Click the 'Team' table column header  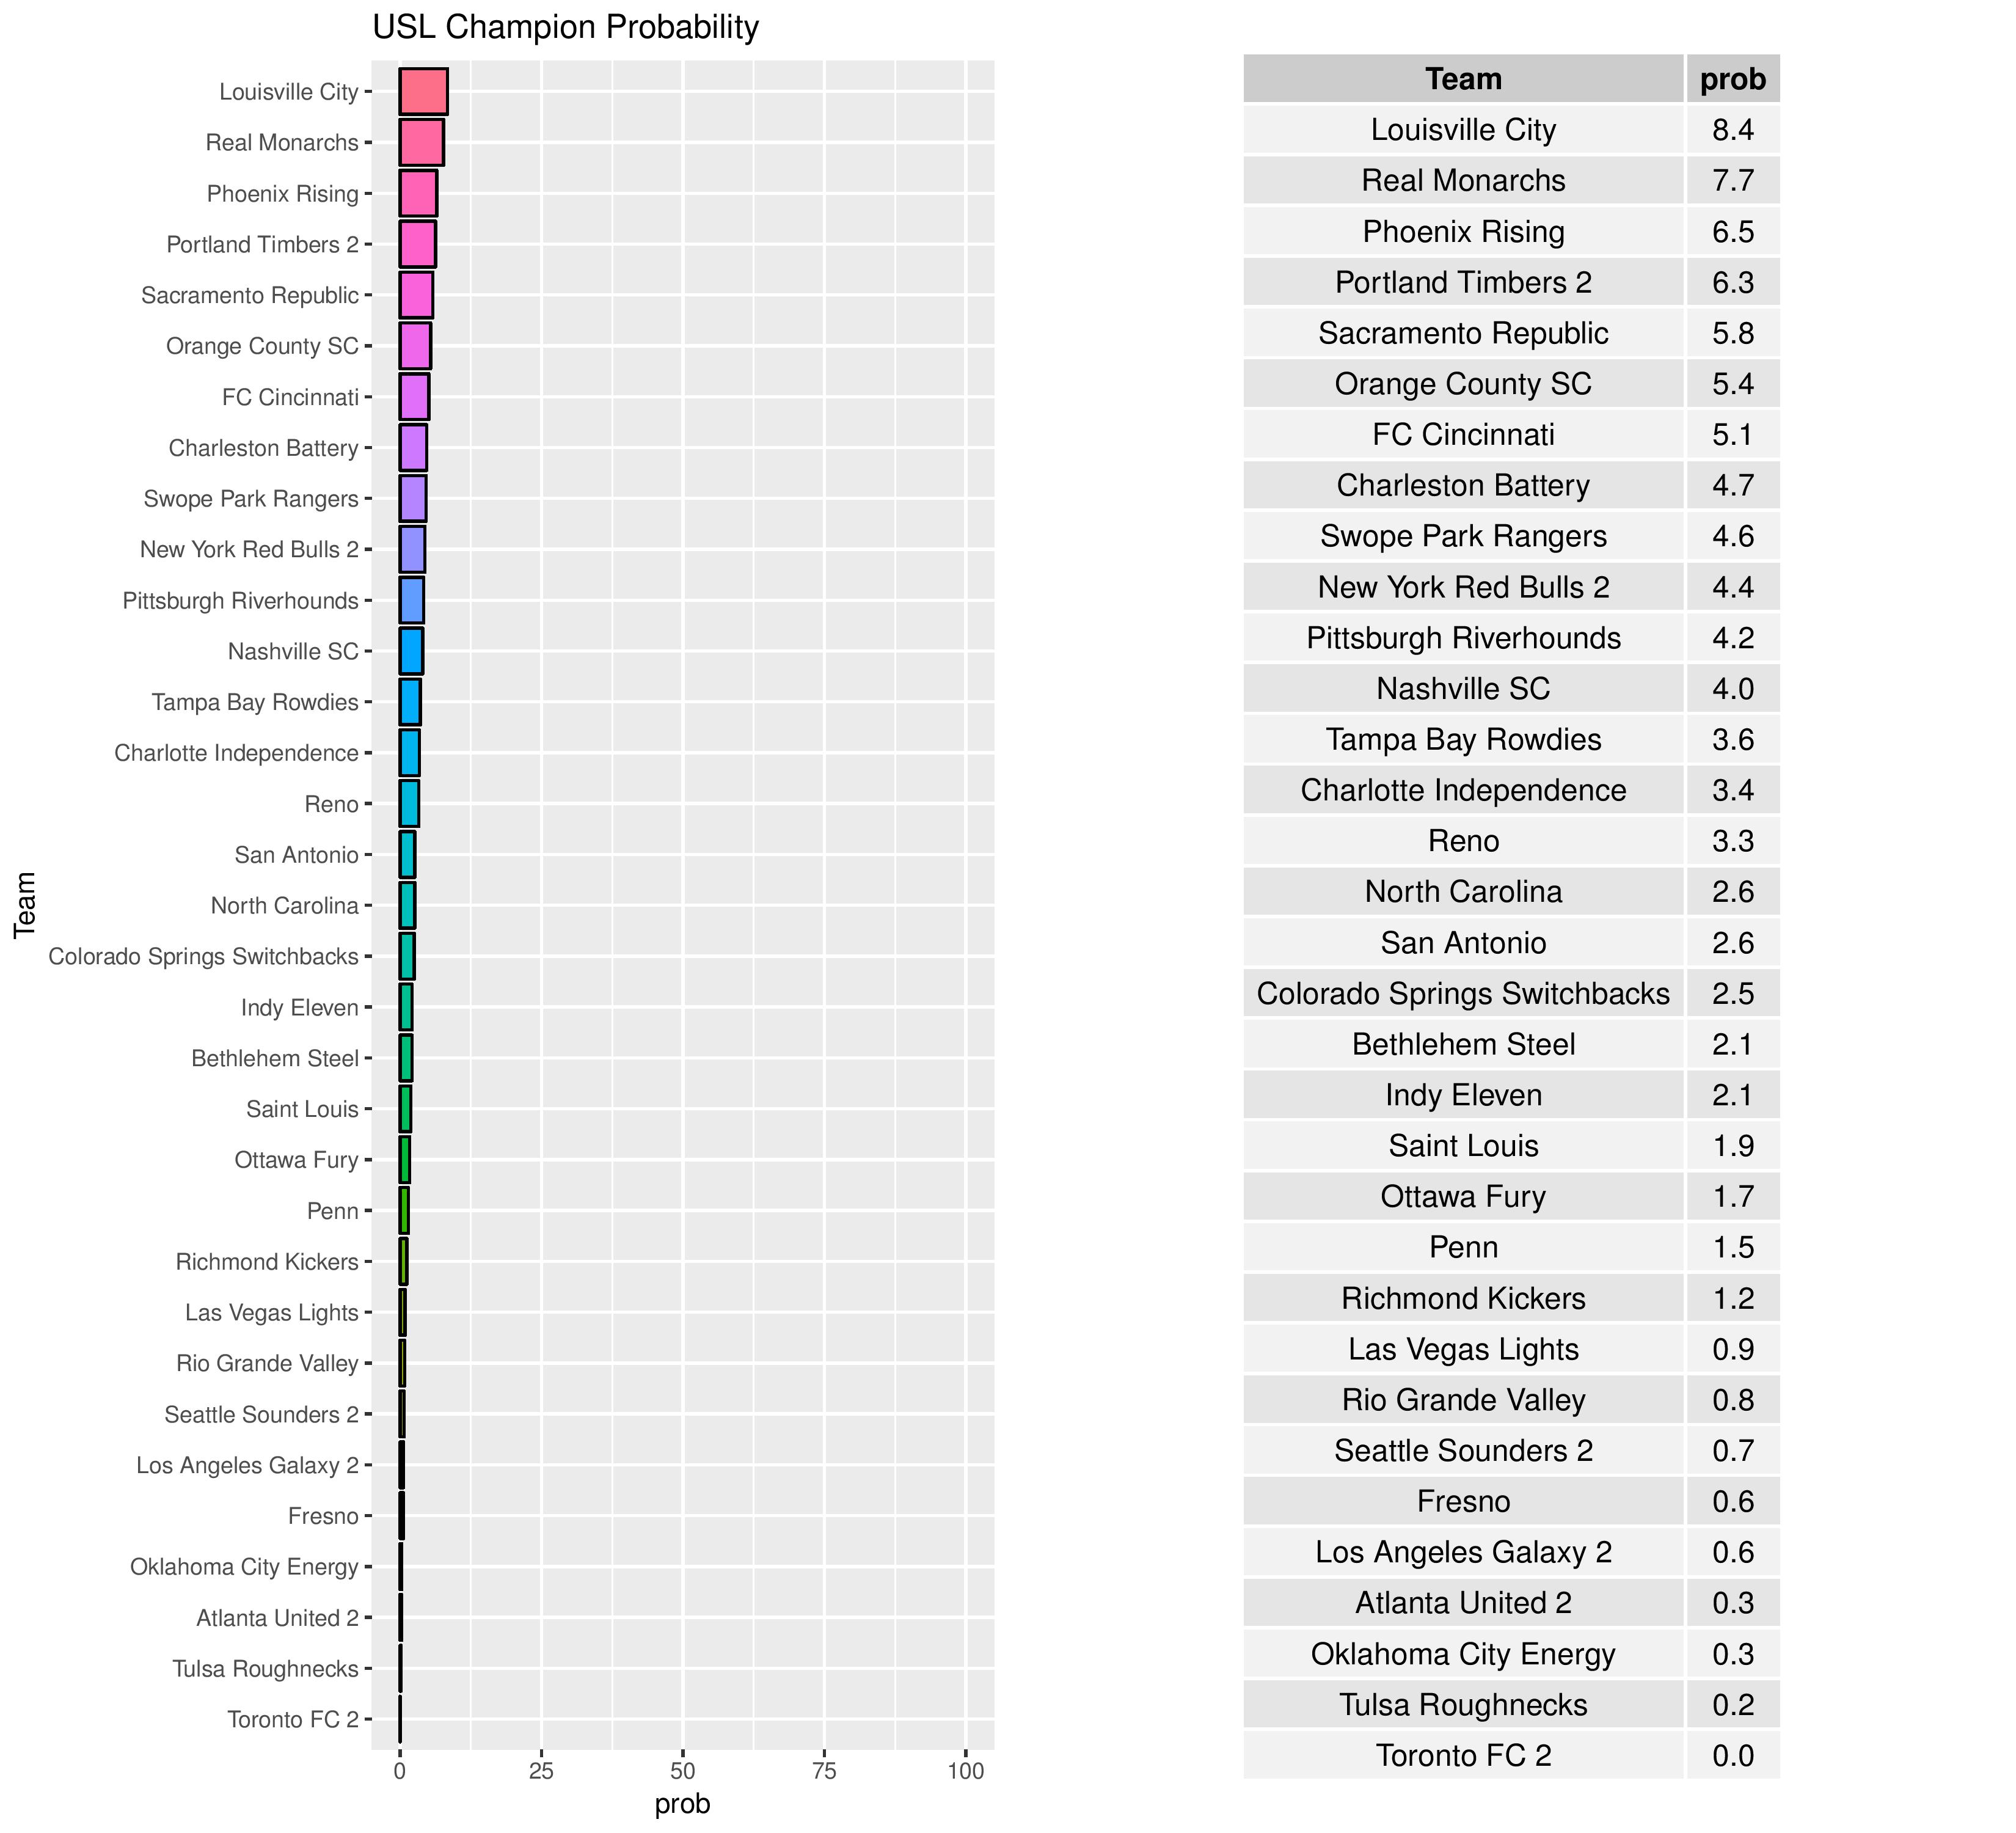tap(1463, 79)
